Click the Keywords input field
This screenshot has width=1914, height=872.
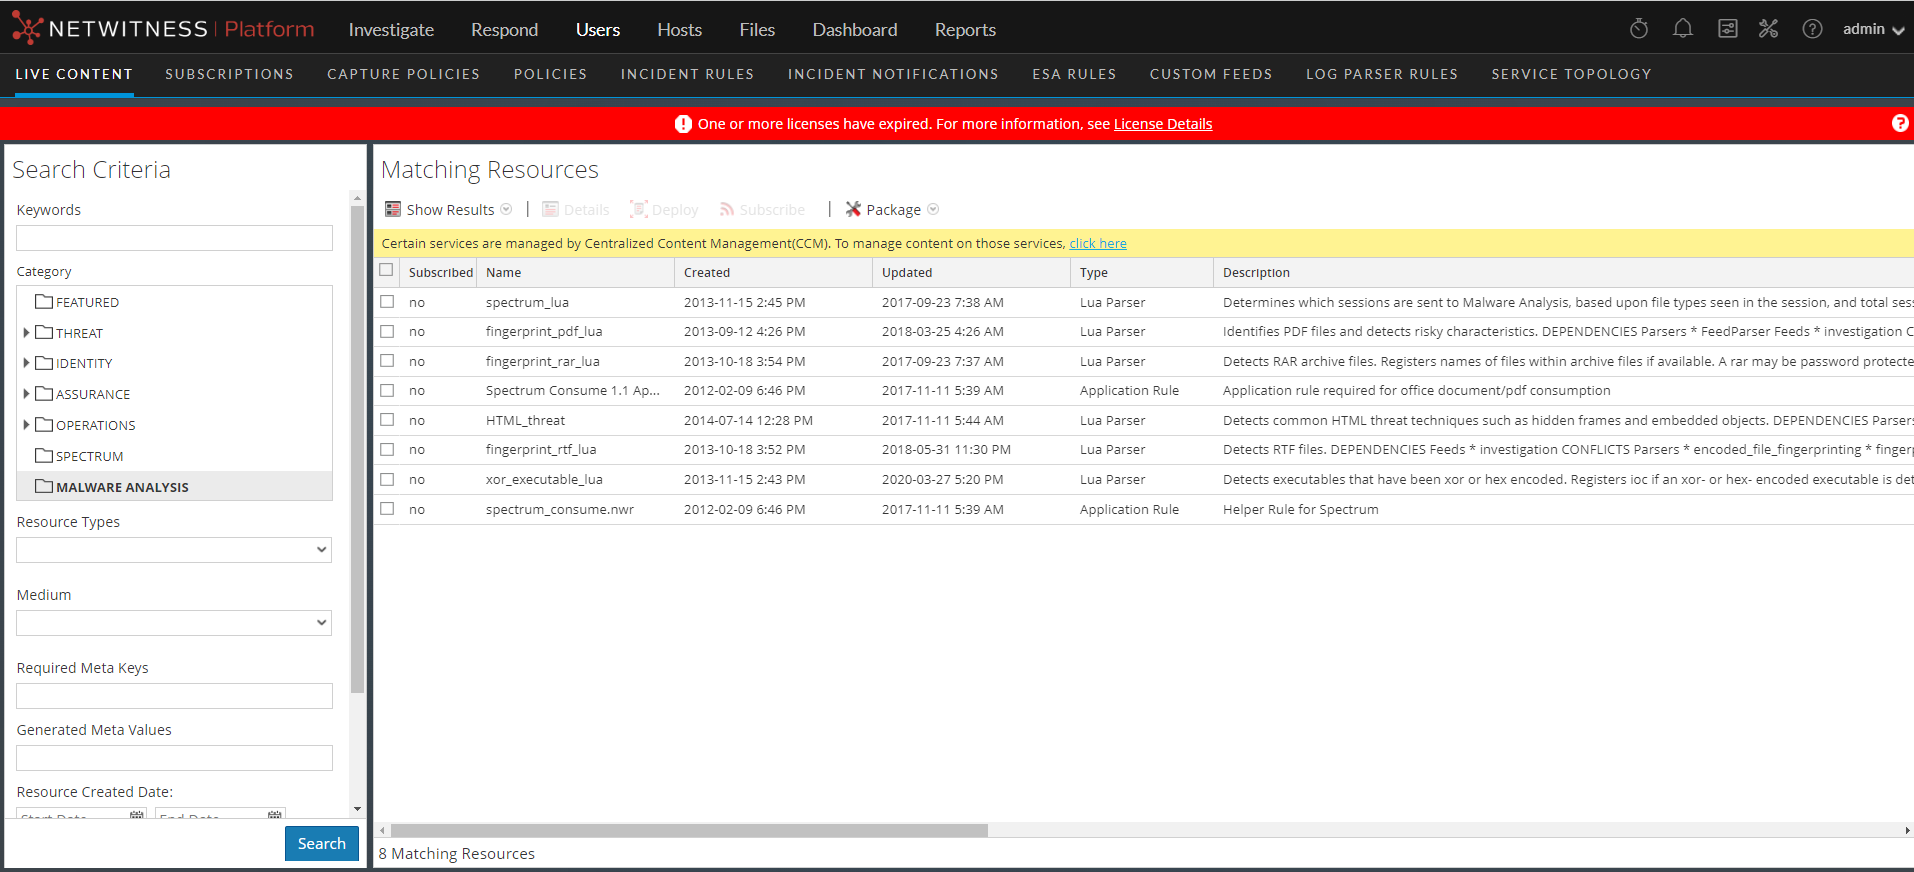pyautogui.click(x=174, y=238)
